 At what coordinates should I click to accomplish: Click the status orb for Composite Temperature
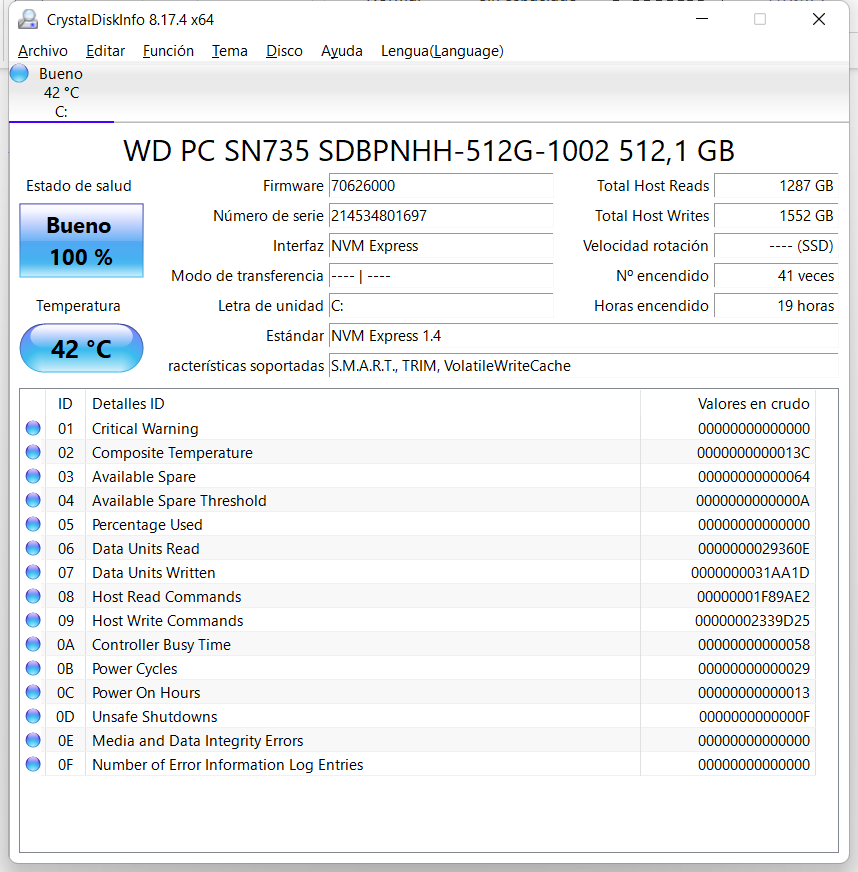point(33,452)
